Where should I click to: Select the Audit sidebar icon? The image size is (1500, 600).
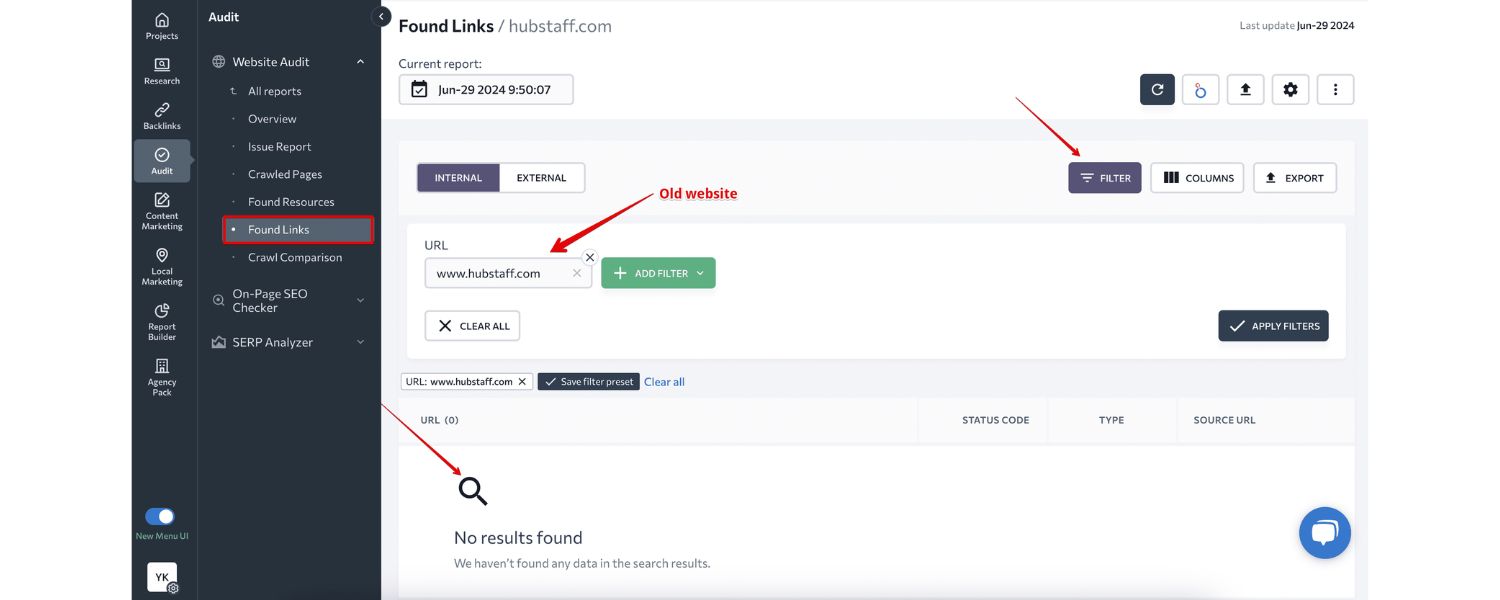(161, 158)
